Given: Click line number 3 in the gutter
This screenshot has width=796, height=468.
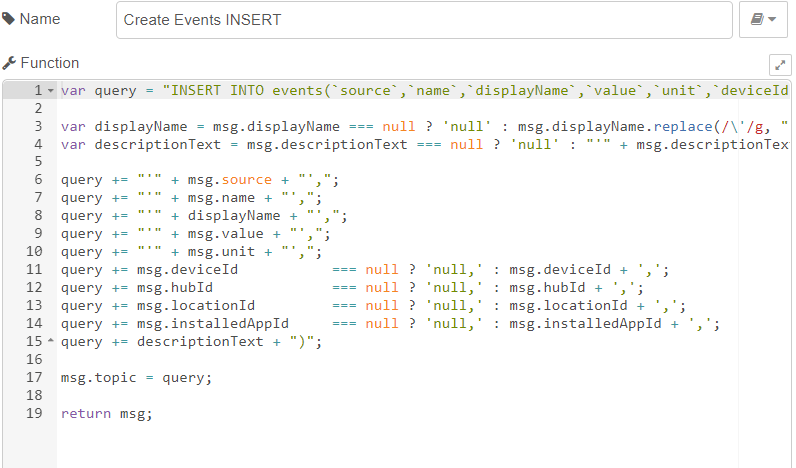Looking at the screenshot, I should [x=39, y=126].
